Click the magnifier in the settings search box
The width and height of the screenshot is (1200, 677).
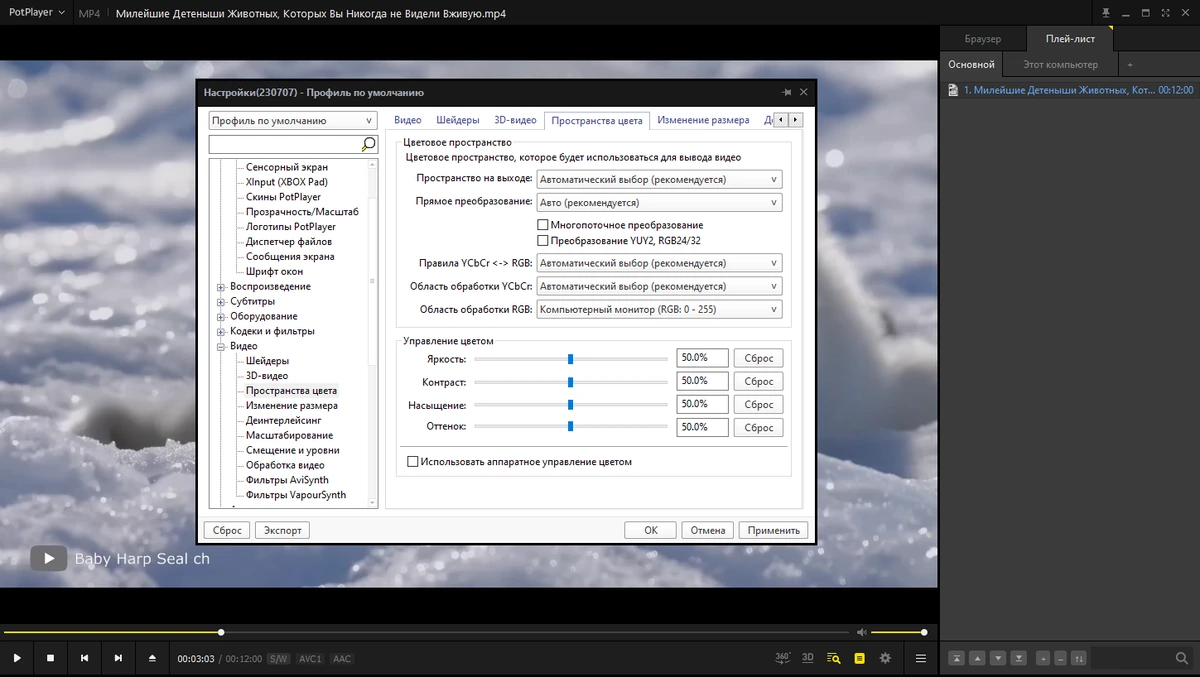pos(368,145)
